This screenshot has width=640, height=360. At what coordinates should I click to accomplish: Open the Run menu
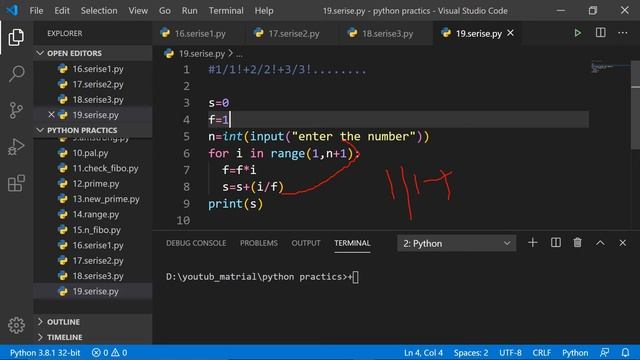[189, 11]
